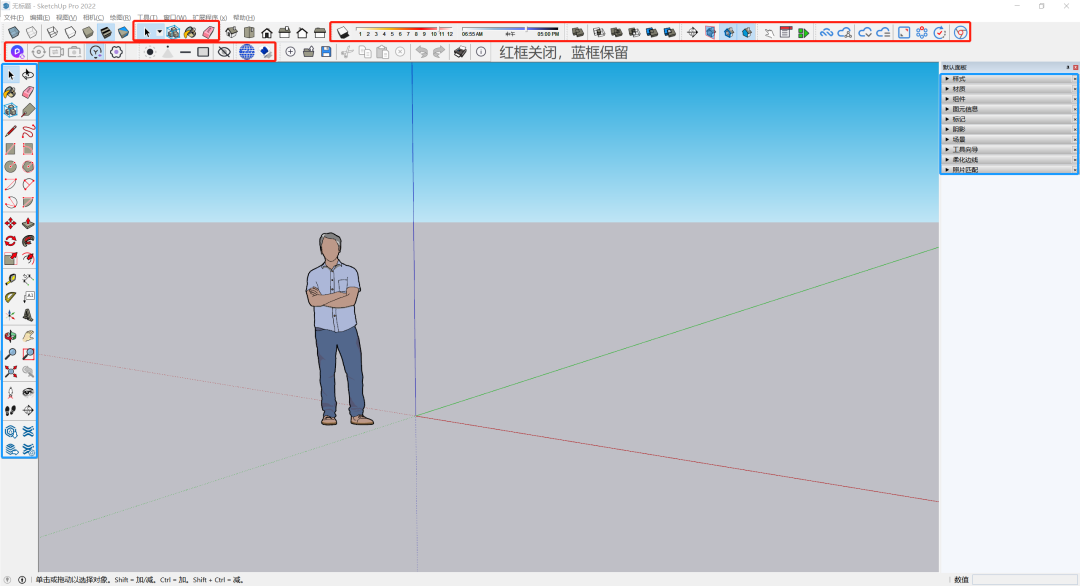Click the Undo arrow icon
The image size is (1080, 586).
pos(422,52)
